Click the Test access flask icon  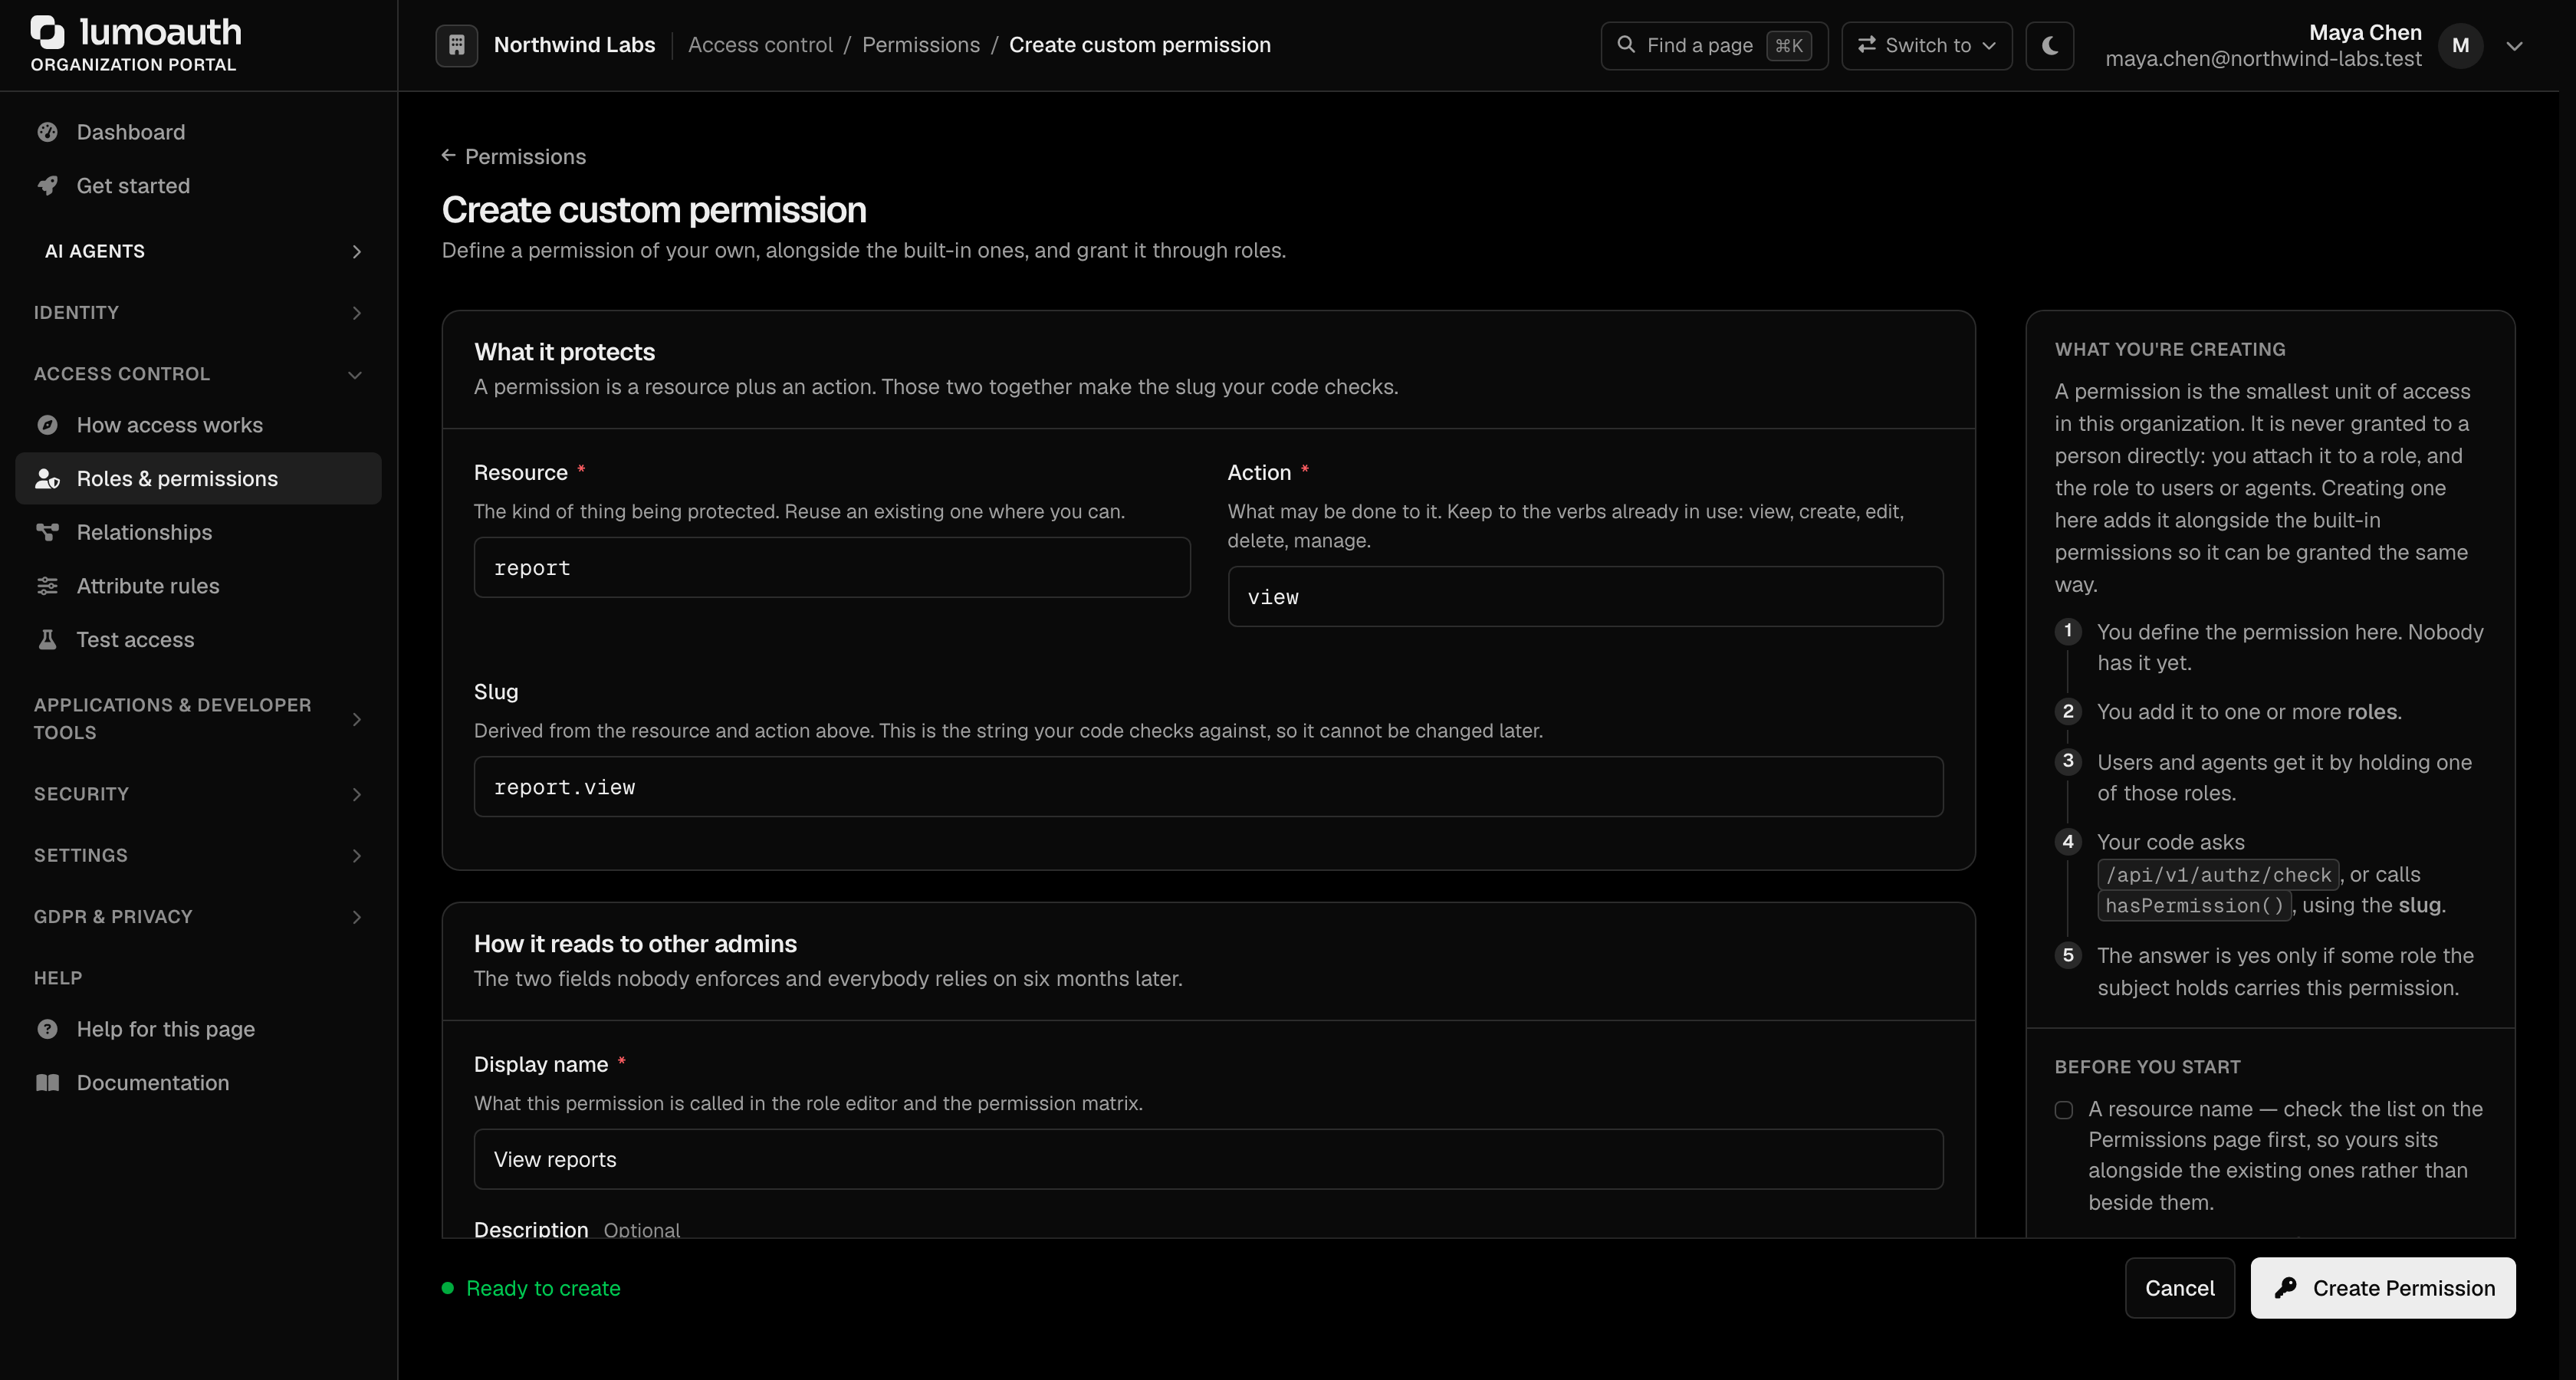47,640
